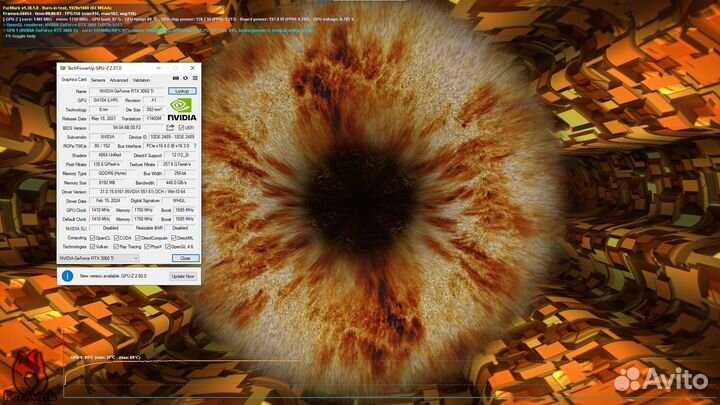The width and height of the screenshot is (720, 405).
Task: Switch to the Sensors tab
Action: pos(98,79)
